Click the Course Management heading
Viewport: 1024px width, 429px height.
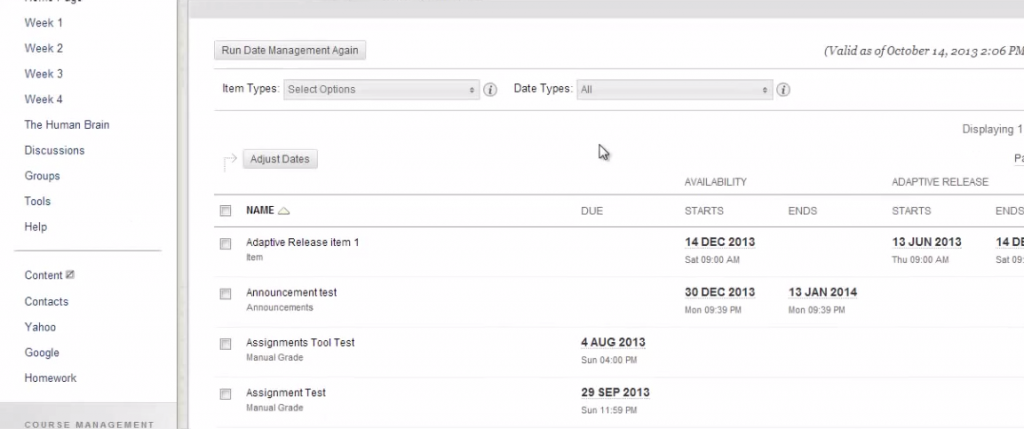click(89, 424)
